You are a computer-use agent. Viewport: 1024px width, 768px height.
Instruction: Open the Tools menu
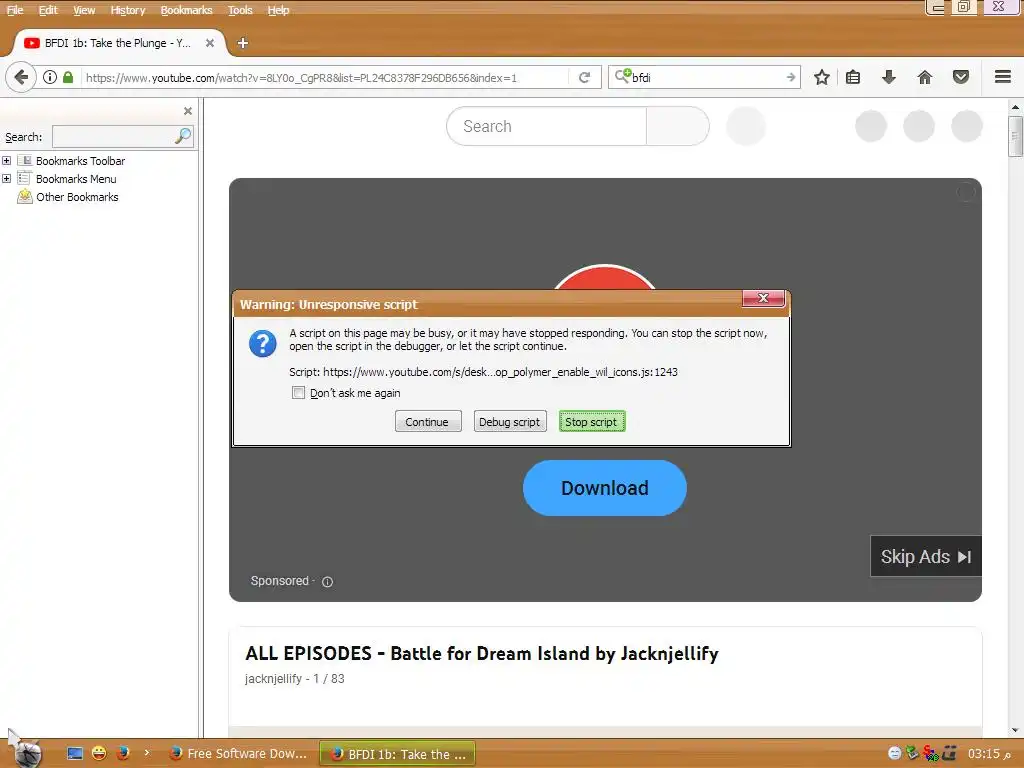pyautogui.click(x=240, y=10)
